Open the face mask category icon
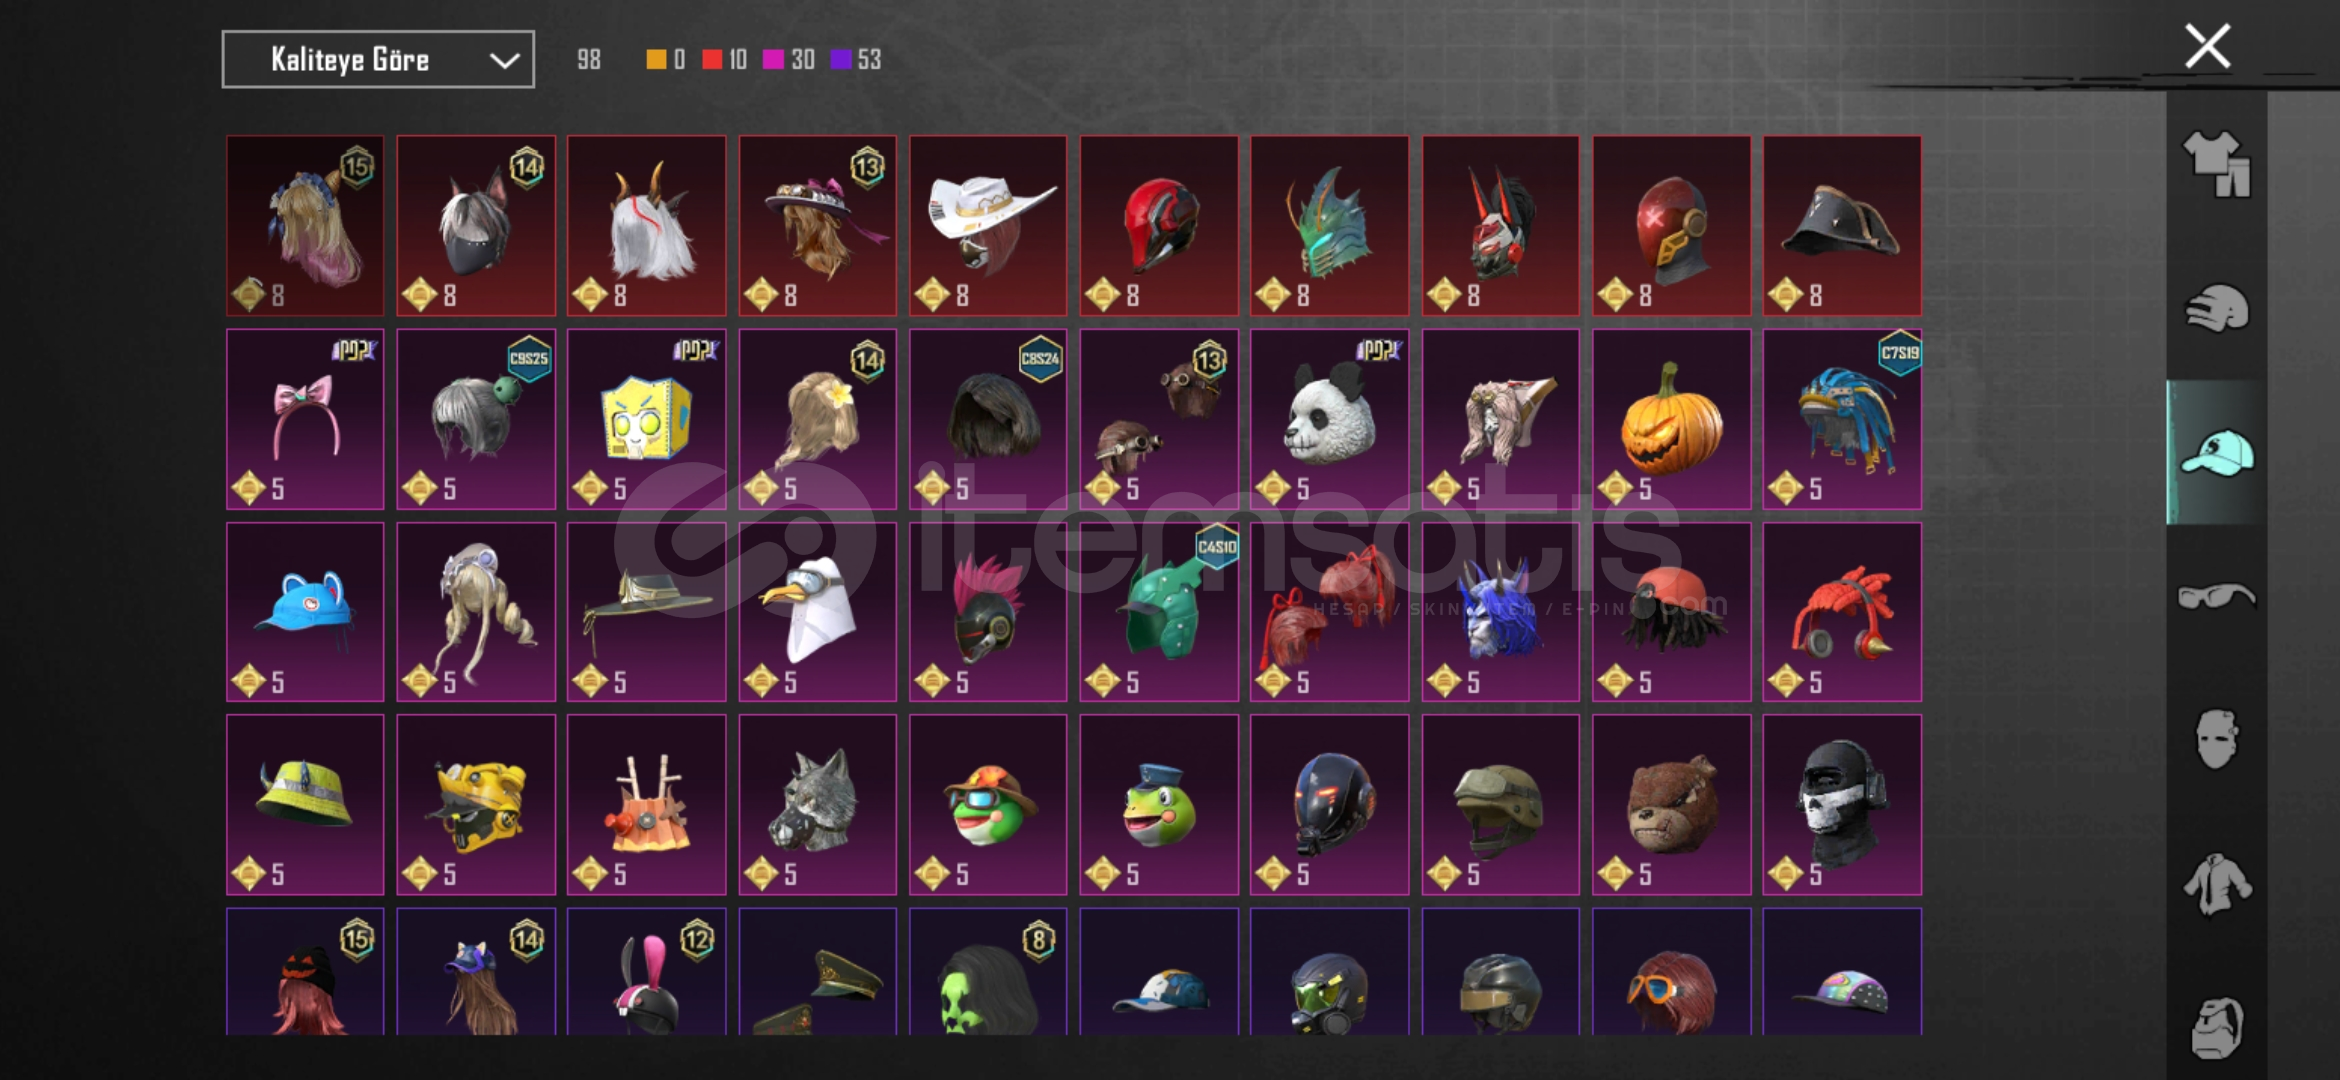The image size is (2340, 1080). [x=2216, y=739]
